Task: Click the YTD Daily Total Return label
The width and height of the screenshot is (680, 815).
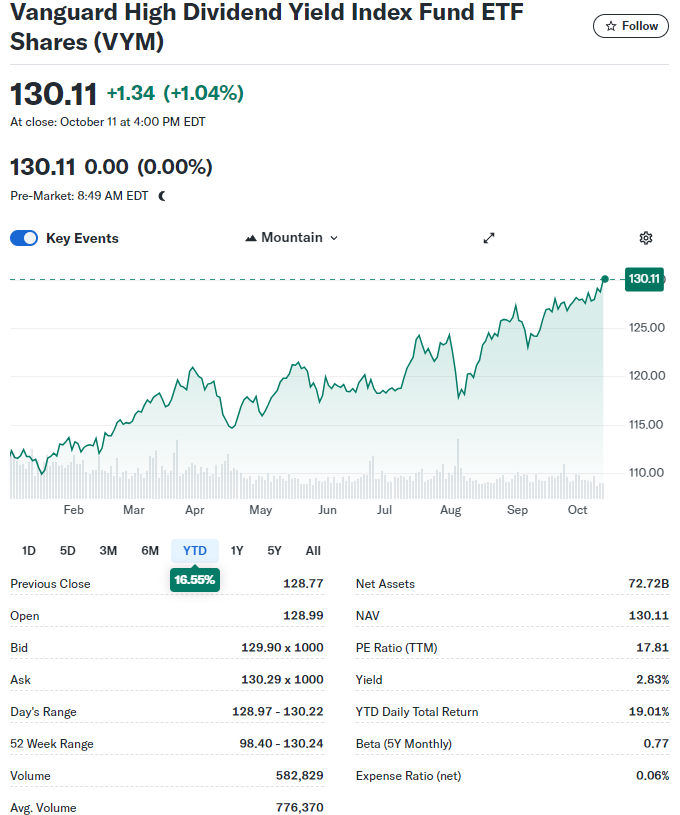Action: pyautogui.click(x=417, y=712)
